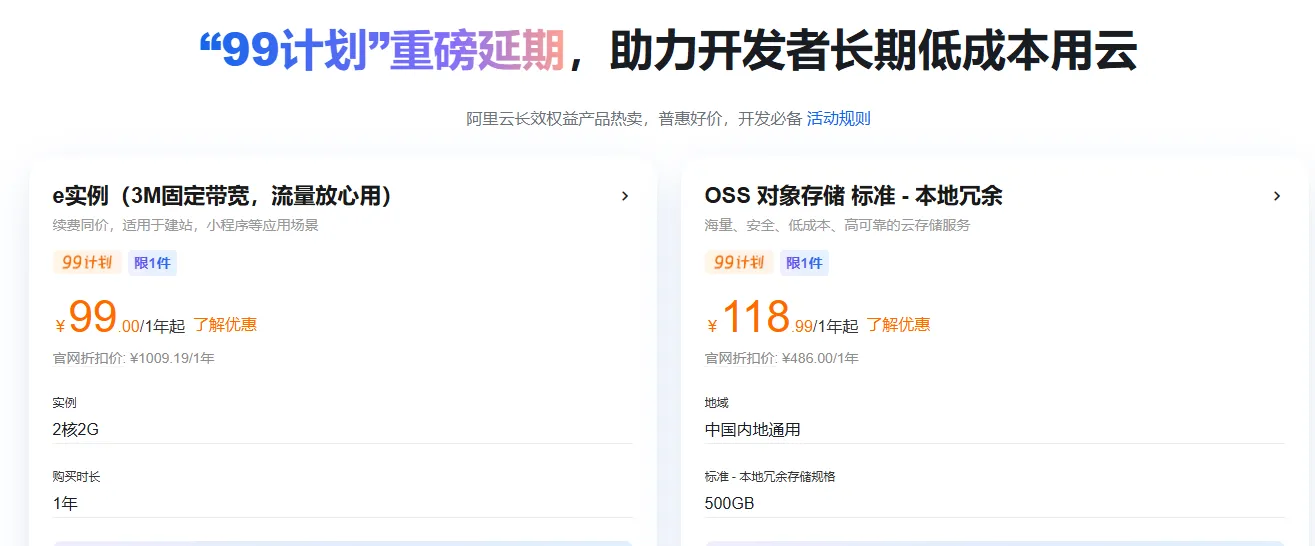Select the 2核2G instance field
The height and width of the screenshot is (546, 1315).
pyautogui.click(x=342, y=430)
